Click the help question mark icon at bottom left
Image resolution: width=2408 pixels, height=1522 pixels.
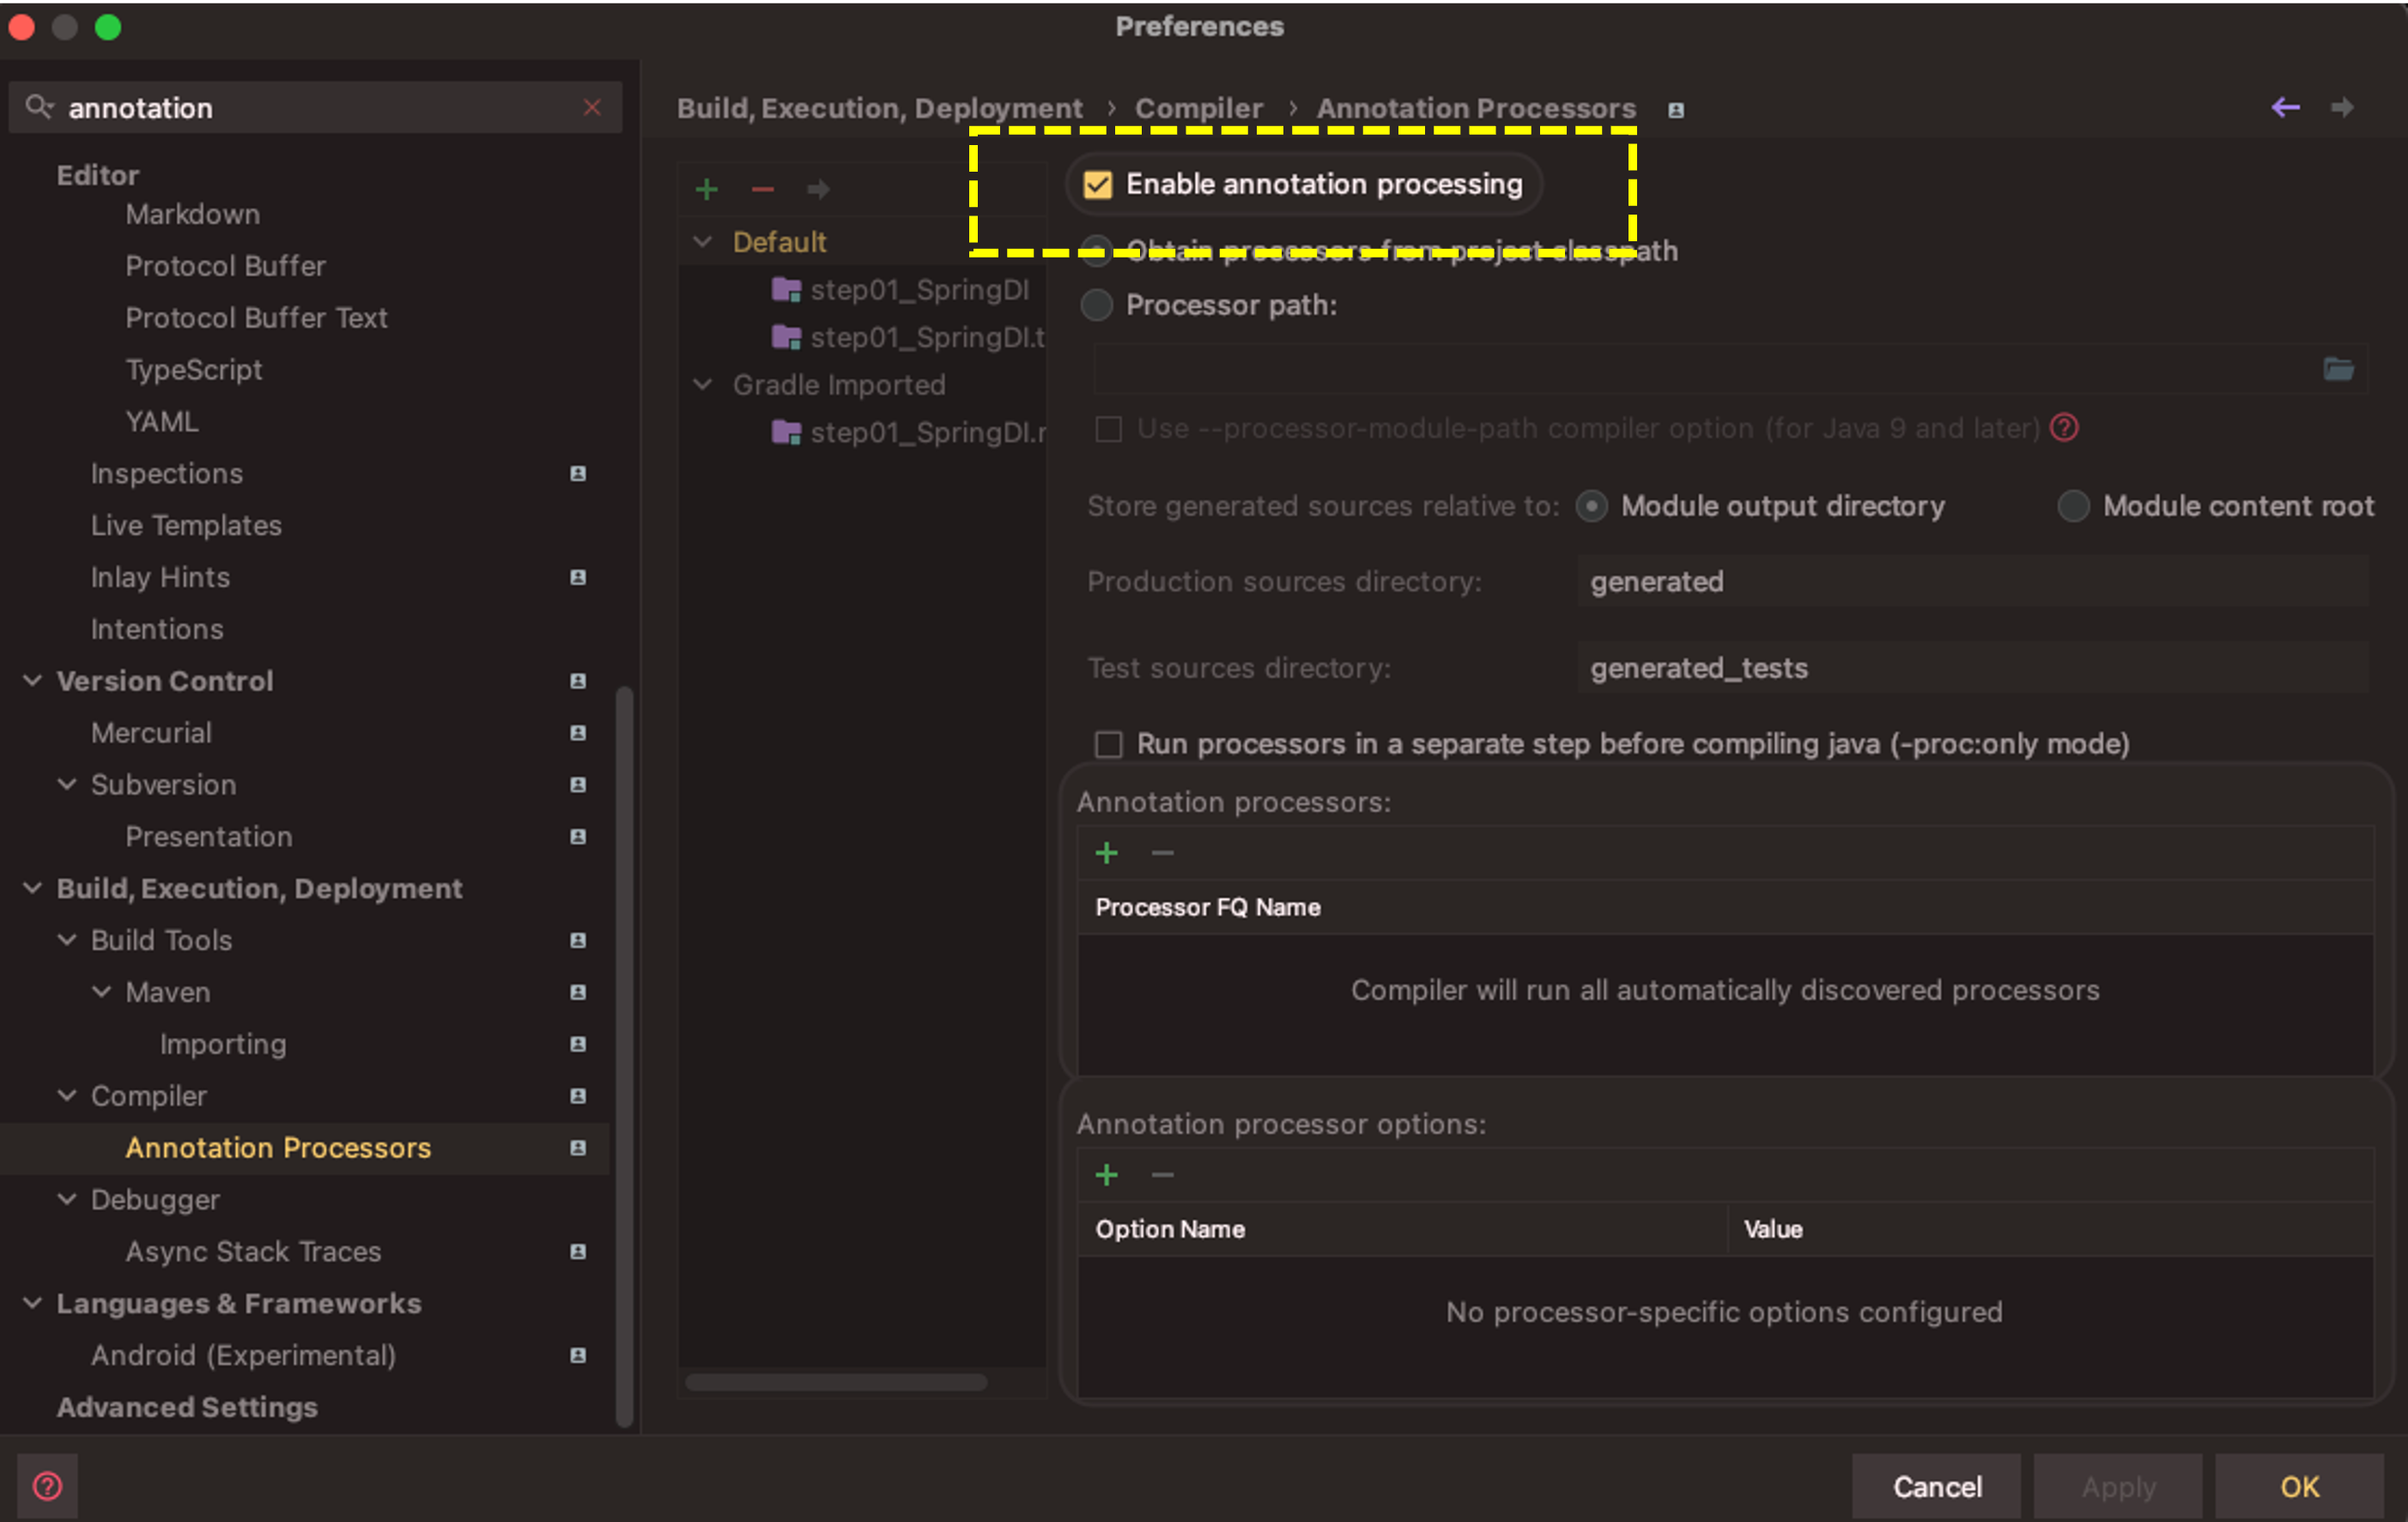[47, 1486]
